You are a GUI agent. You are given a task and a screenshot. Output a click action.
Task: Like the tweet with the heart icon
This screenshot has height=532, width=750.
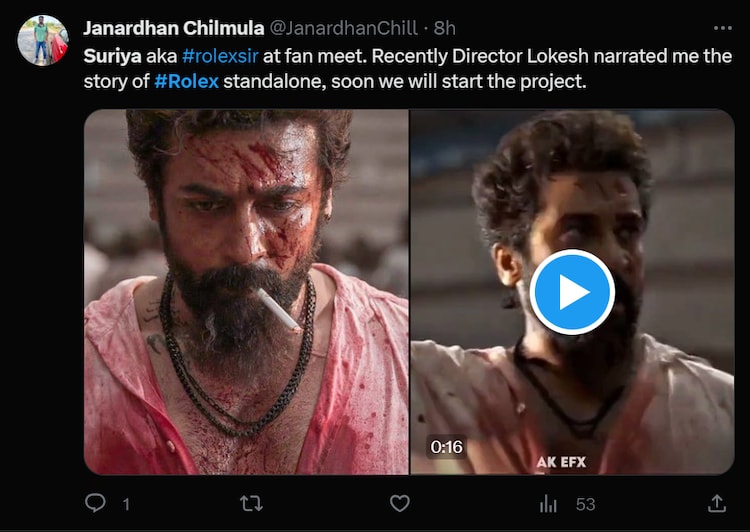click(x=399, y=502)
